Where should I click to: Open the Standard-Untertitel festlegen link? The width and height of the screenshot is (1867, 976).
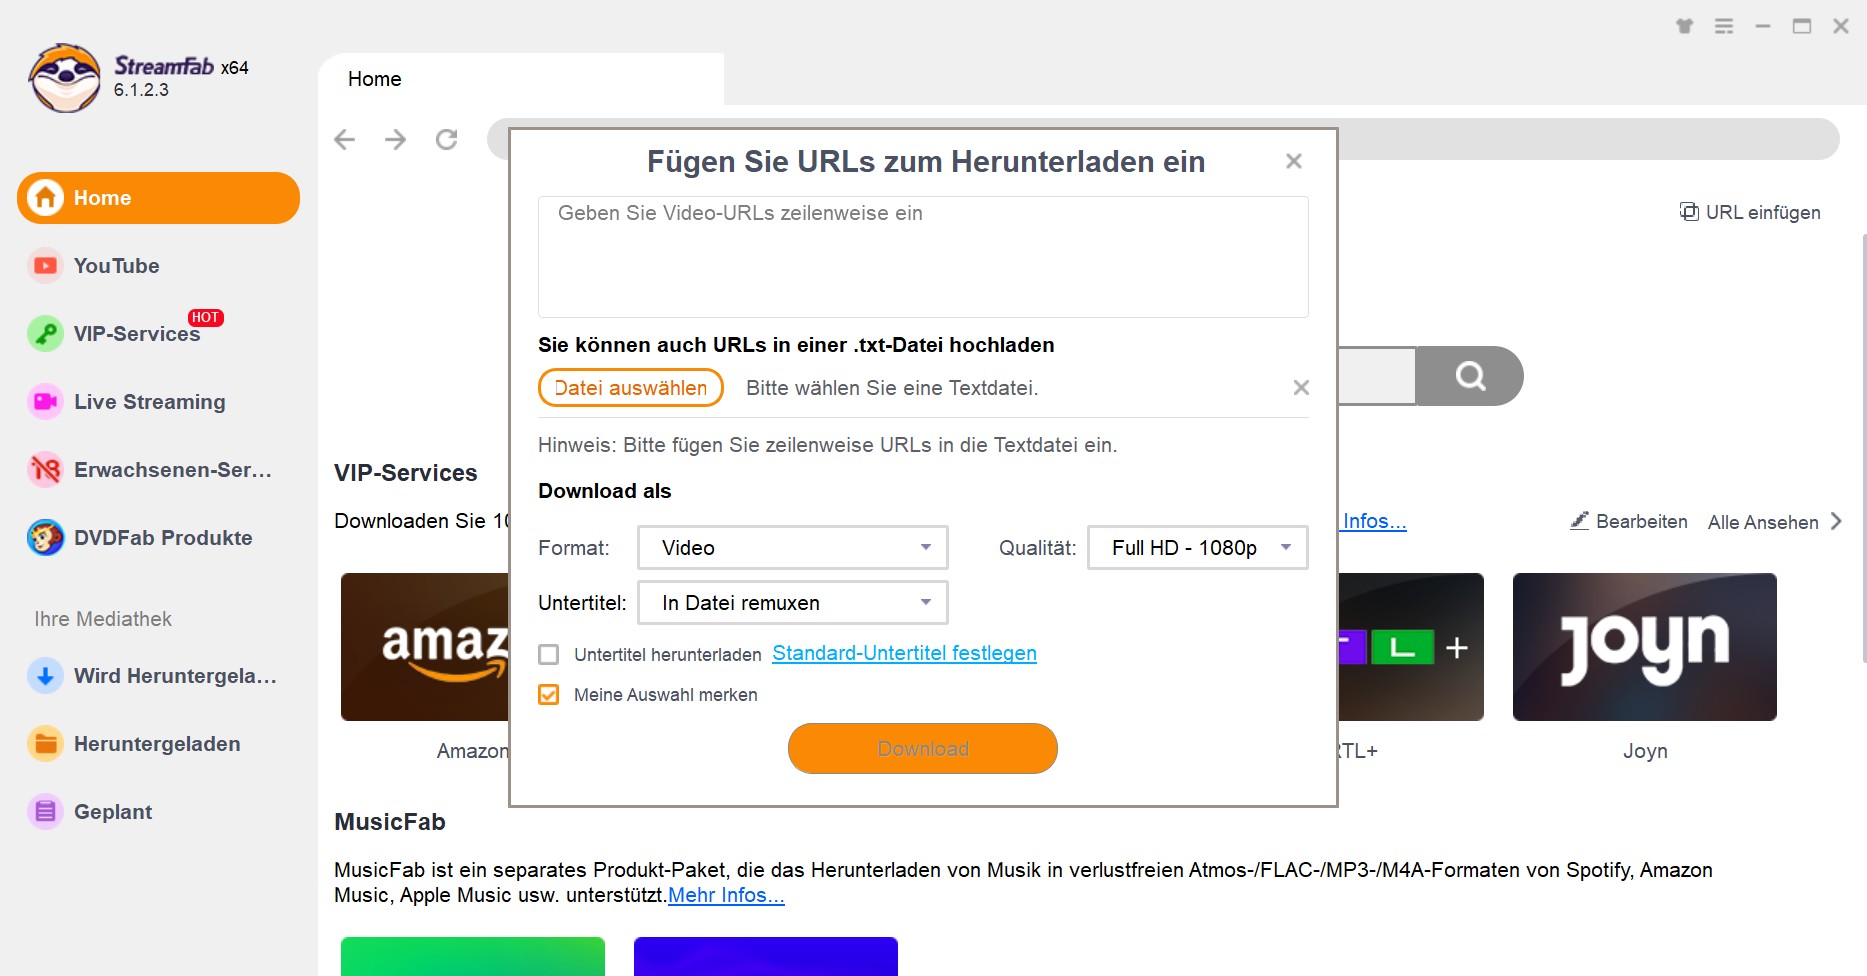905,653
